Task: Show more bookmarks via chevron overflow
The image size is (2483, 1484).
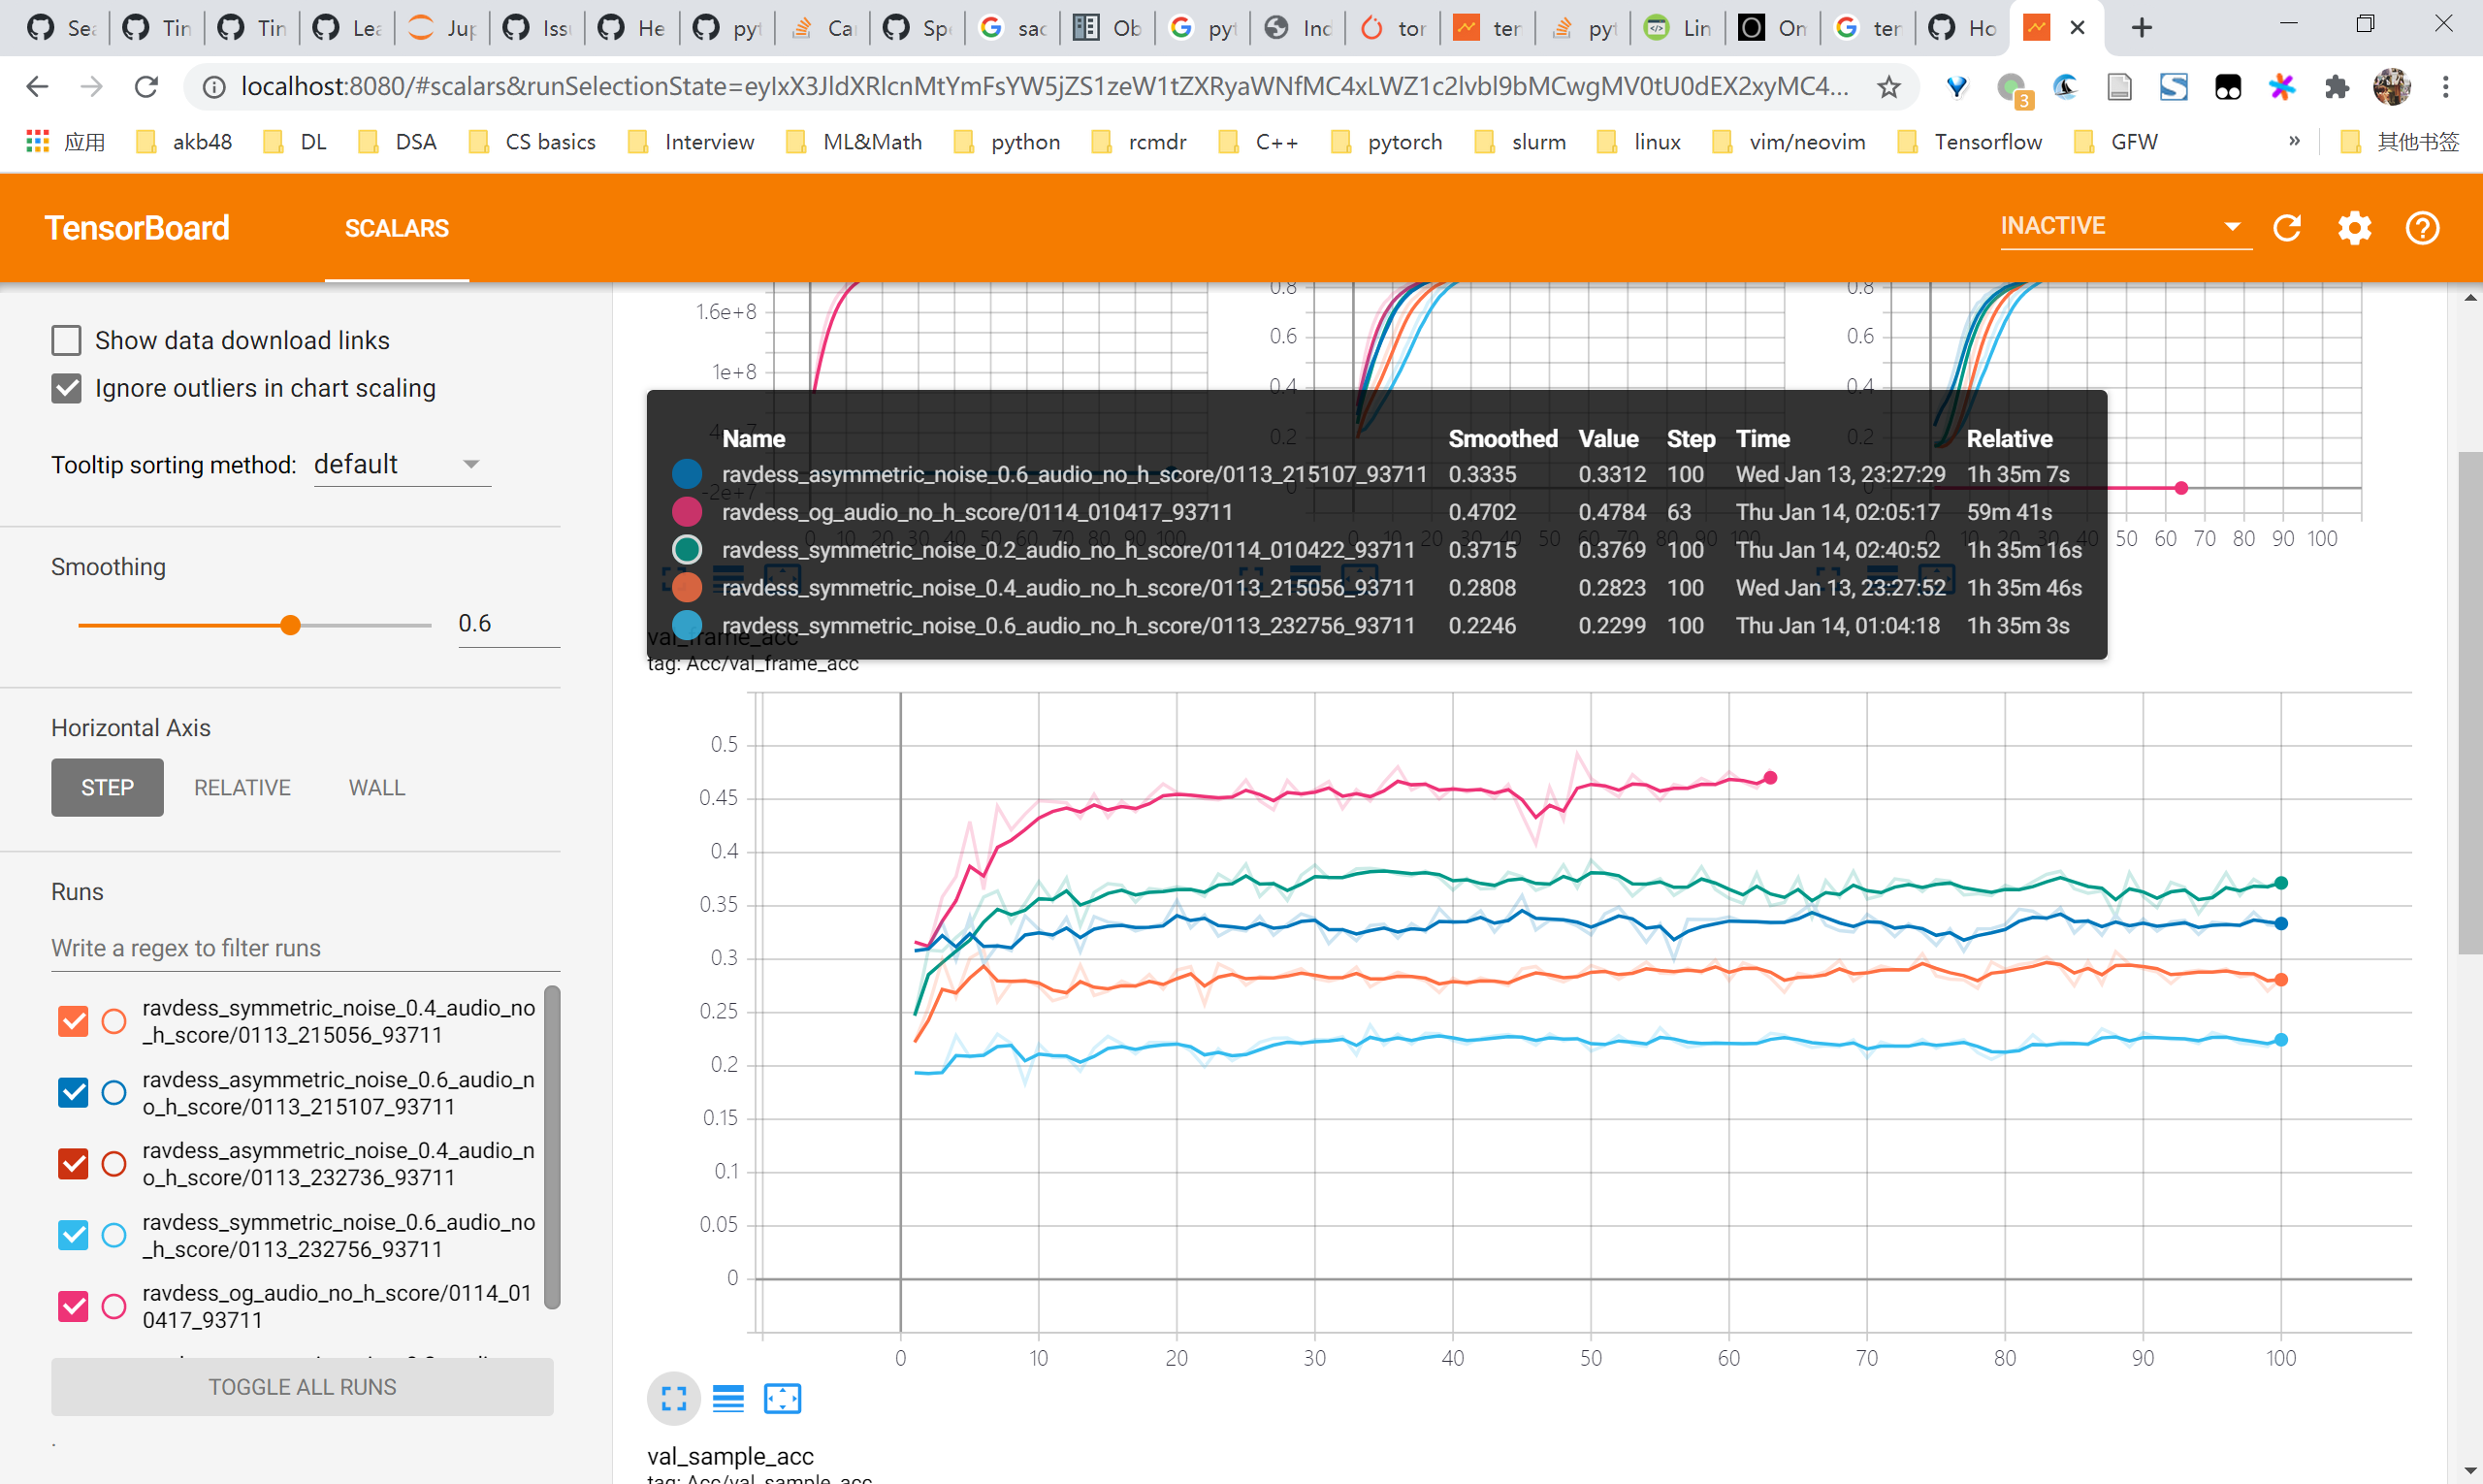Action: tap(2294, 141)
